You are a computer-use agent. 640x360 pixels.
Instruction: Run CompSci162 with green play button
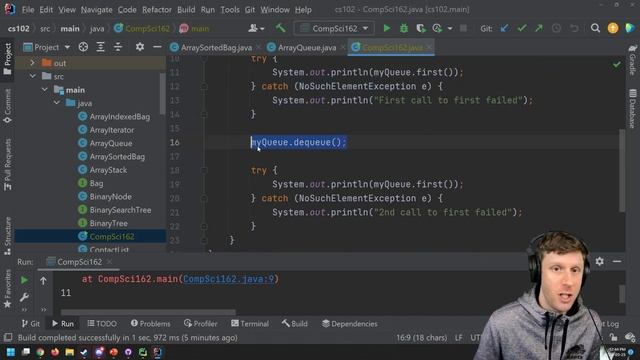click(387, 28)
